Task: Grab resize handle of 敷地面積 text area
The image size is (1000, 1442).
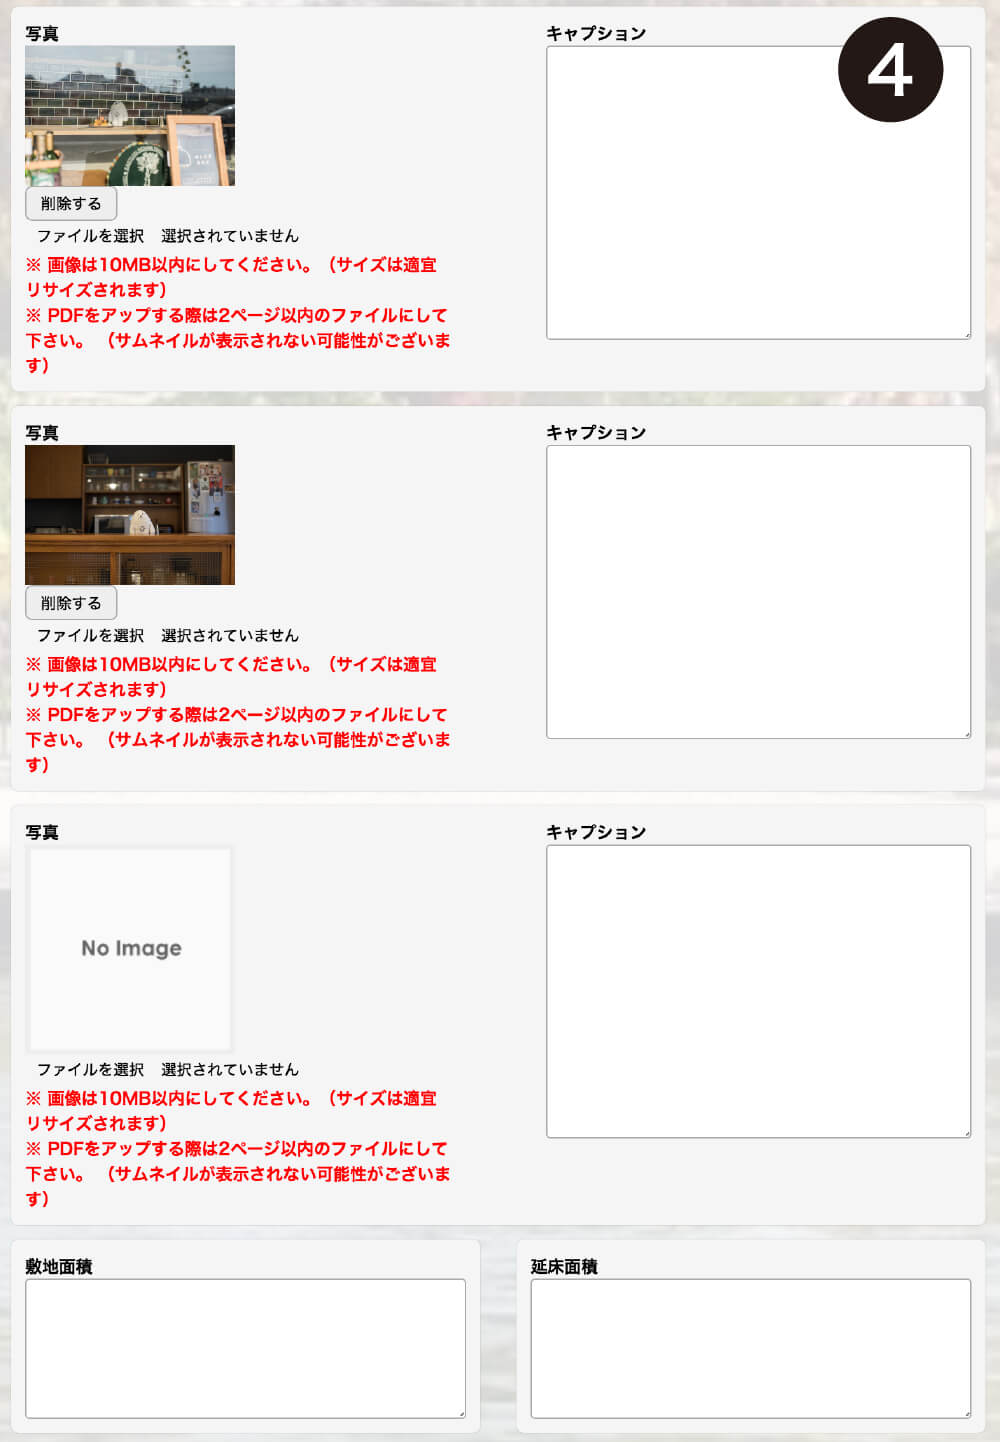Action: coord(461,1413)
